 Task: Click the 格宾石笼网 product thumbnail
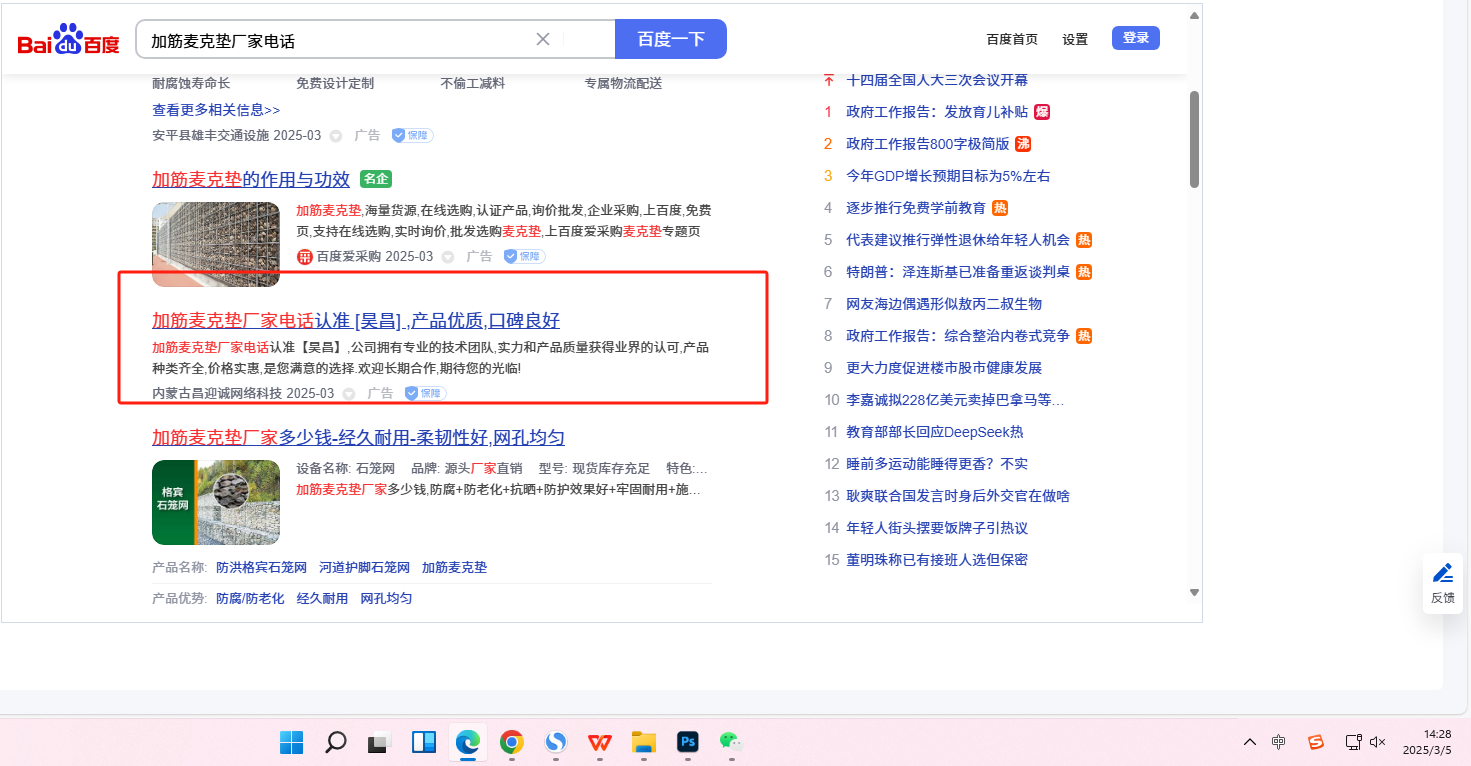pos(216,502)
